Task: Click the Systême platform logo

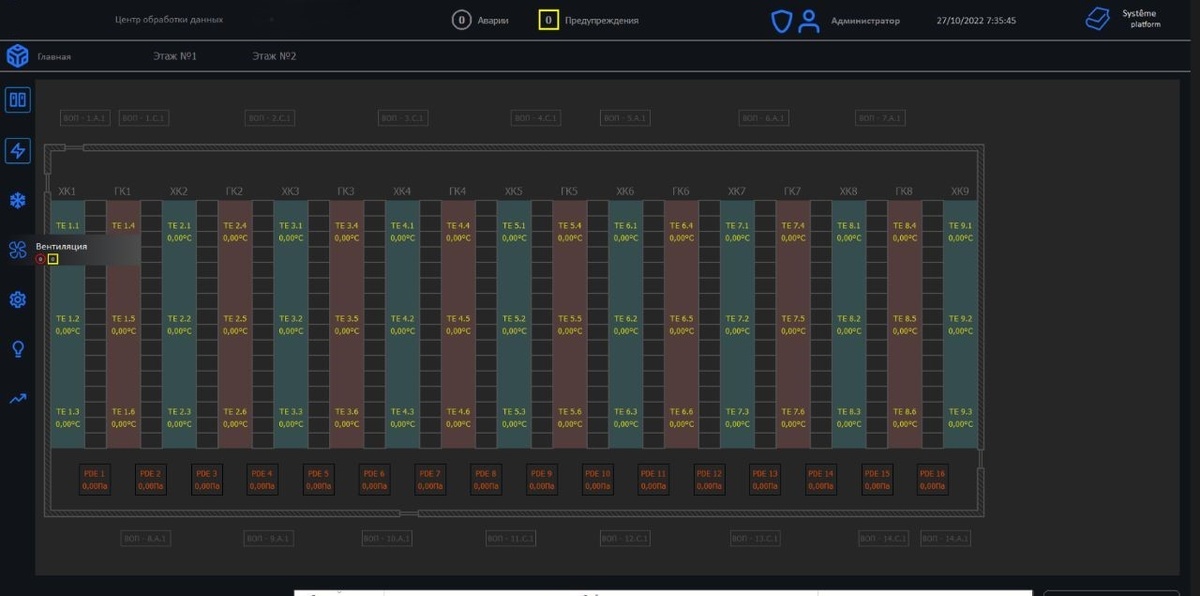Action: coord(1098,18)
